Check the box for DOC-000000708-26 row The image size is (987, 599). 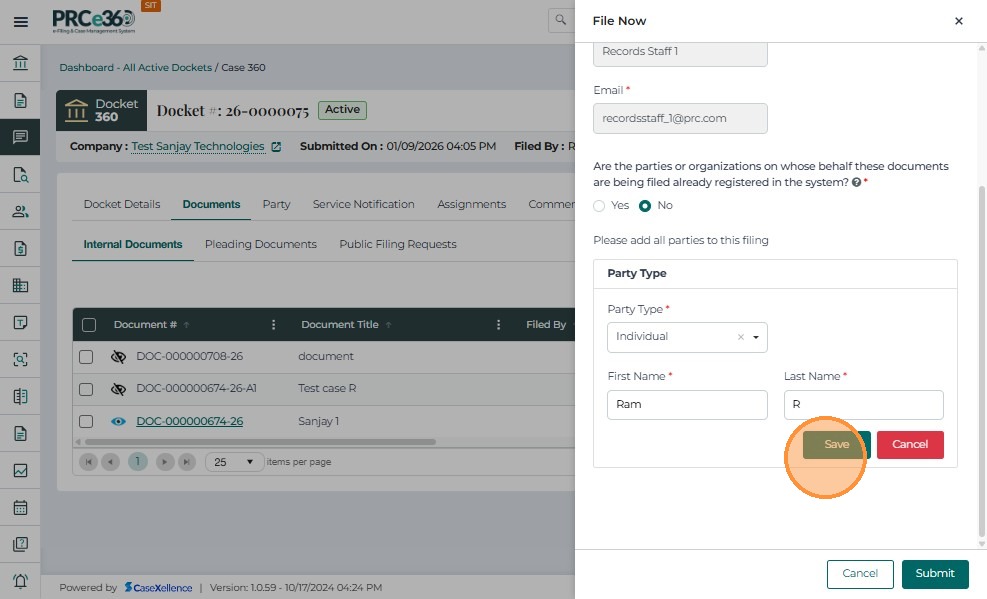coord(86,357)
